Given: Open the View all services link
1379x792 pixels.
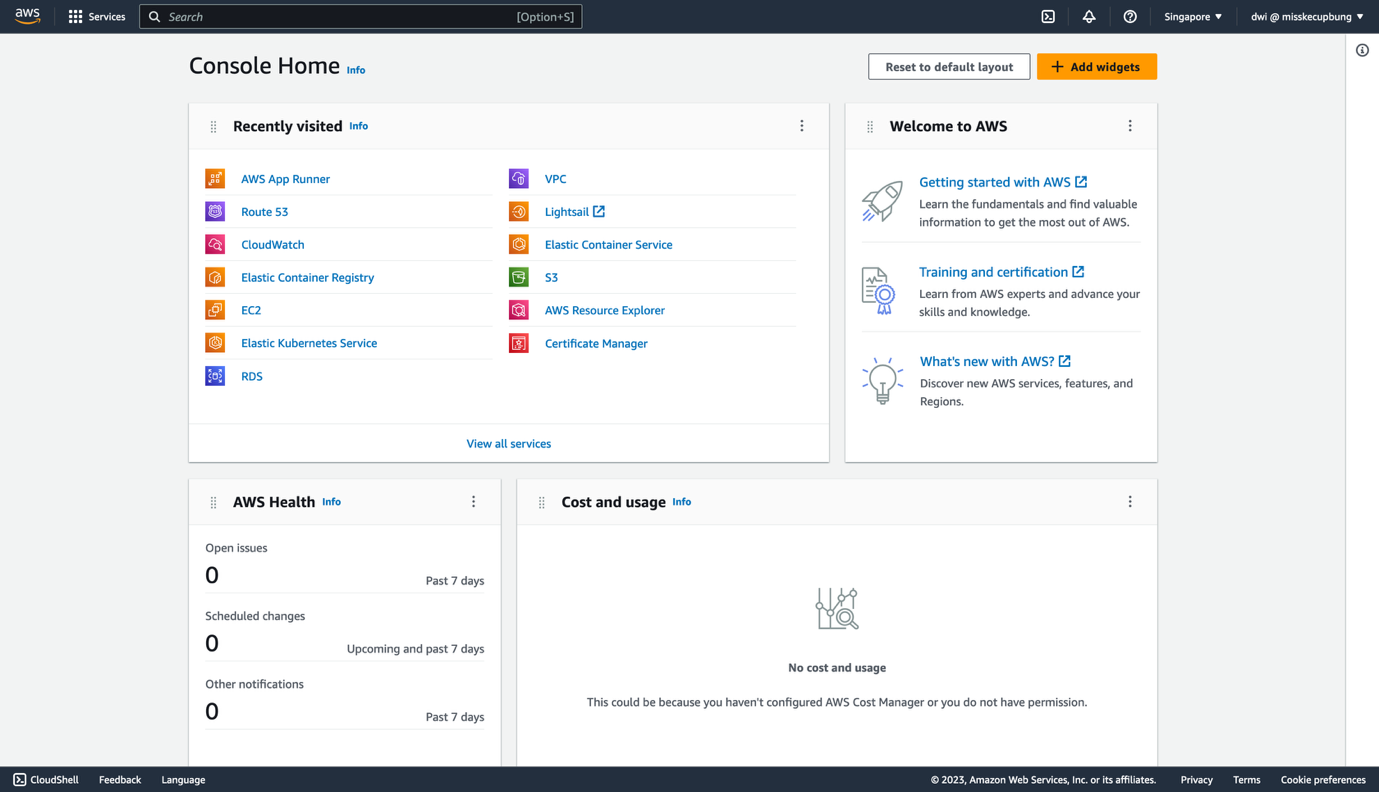Looking at the screenshot, I should tap(508, 443).
